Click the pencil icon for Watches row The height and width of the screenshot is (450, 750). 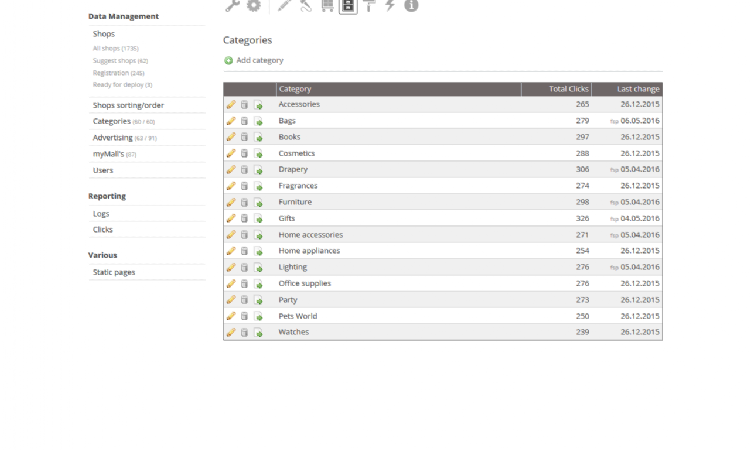[231, 332]
